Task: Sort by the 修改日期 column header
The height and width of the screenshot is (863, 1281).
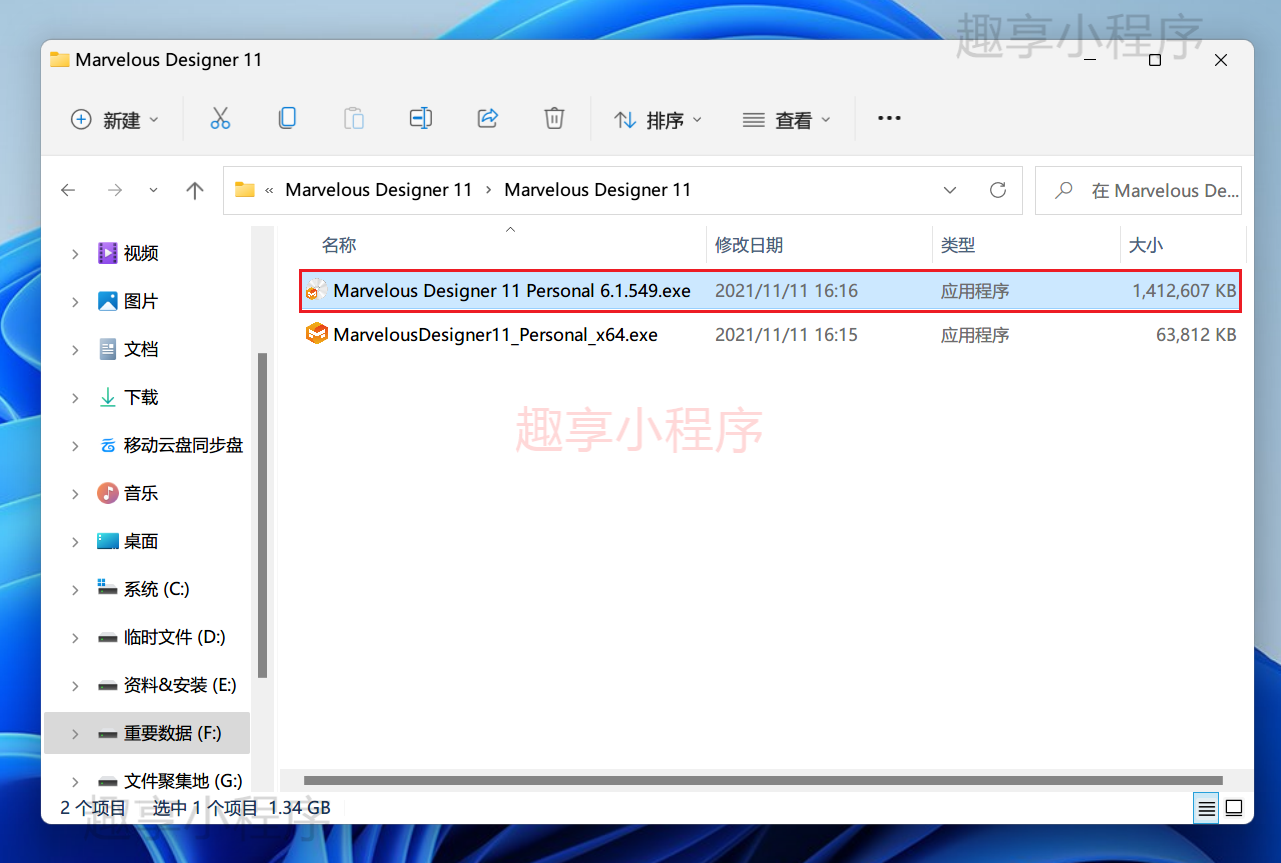Action: [x=749, y=245]
